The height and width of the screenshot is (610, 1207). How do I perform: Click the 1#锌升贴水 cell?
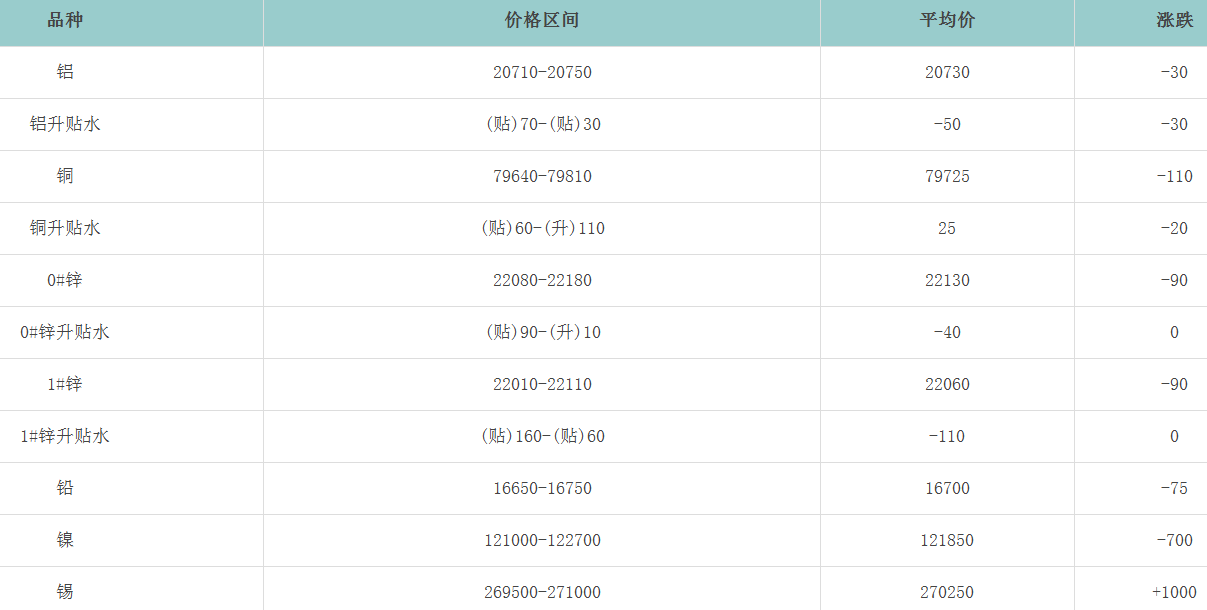point(65,436)
